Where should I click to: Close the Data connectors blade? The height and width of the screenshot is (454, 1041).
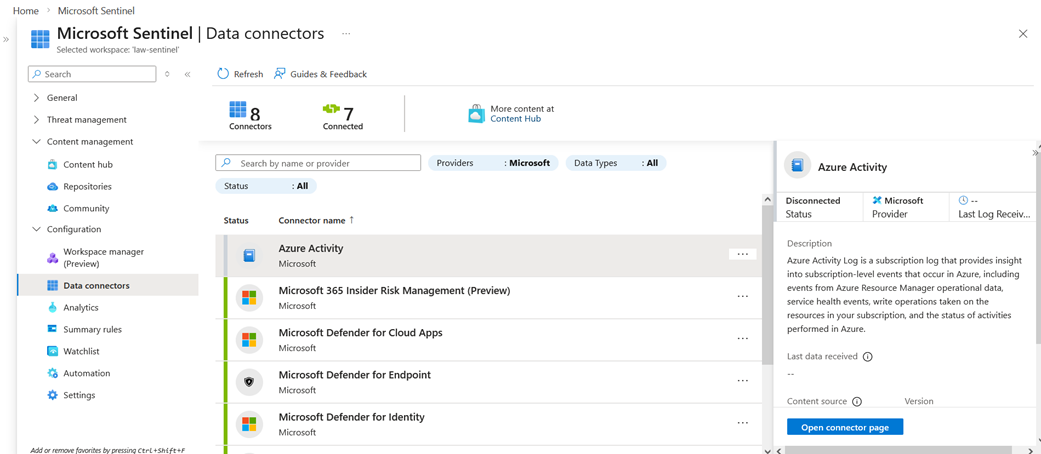[1023, 34]
